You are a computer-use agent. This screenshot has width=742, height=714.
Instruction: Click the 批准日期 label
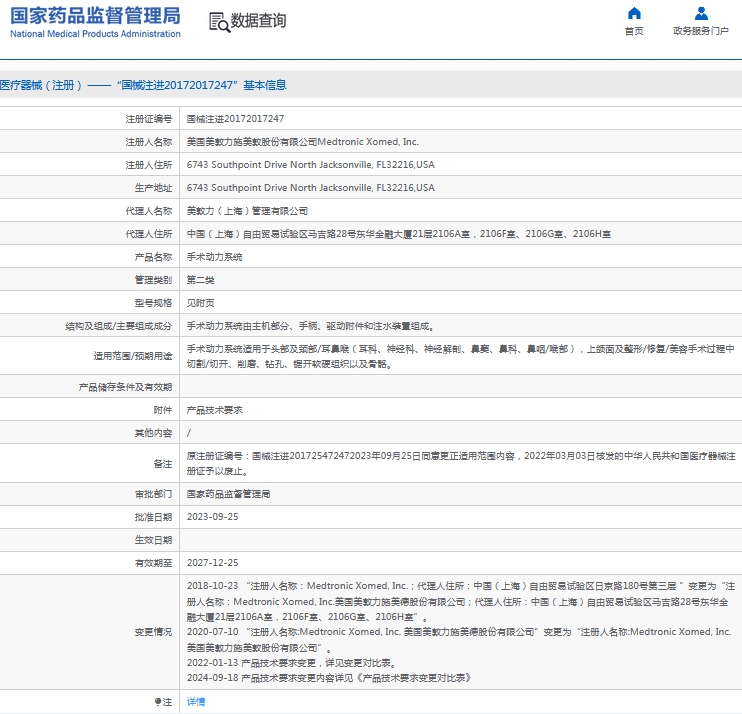click(153, 517)
